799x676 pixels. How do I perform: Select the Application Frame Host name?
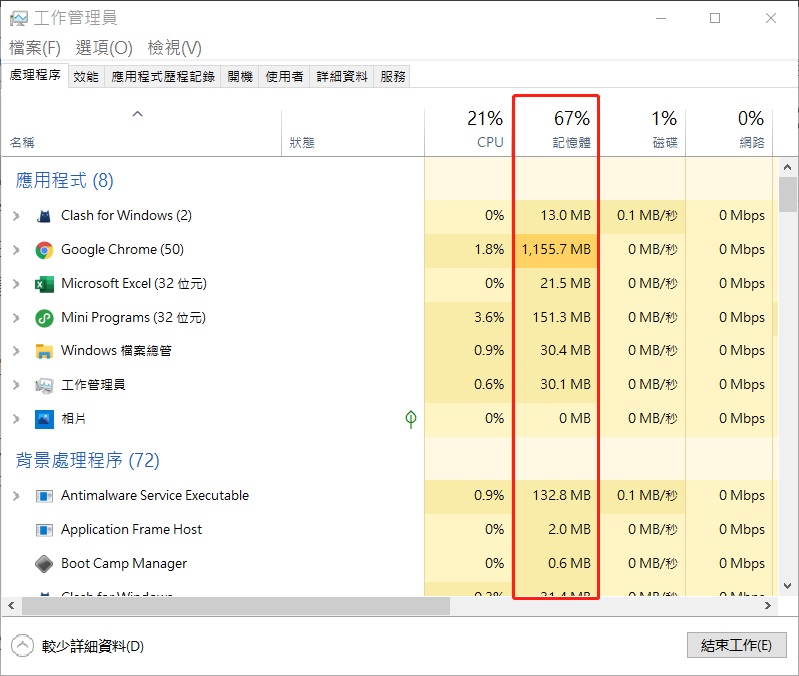[131, 530]
